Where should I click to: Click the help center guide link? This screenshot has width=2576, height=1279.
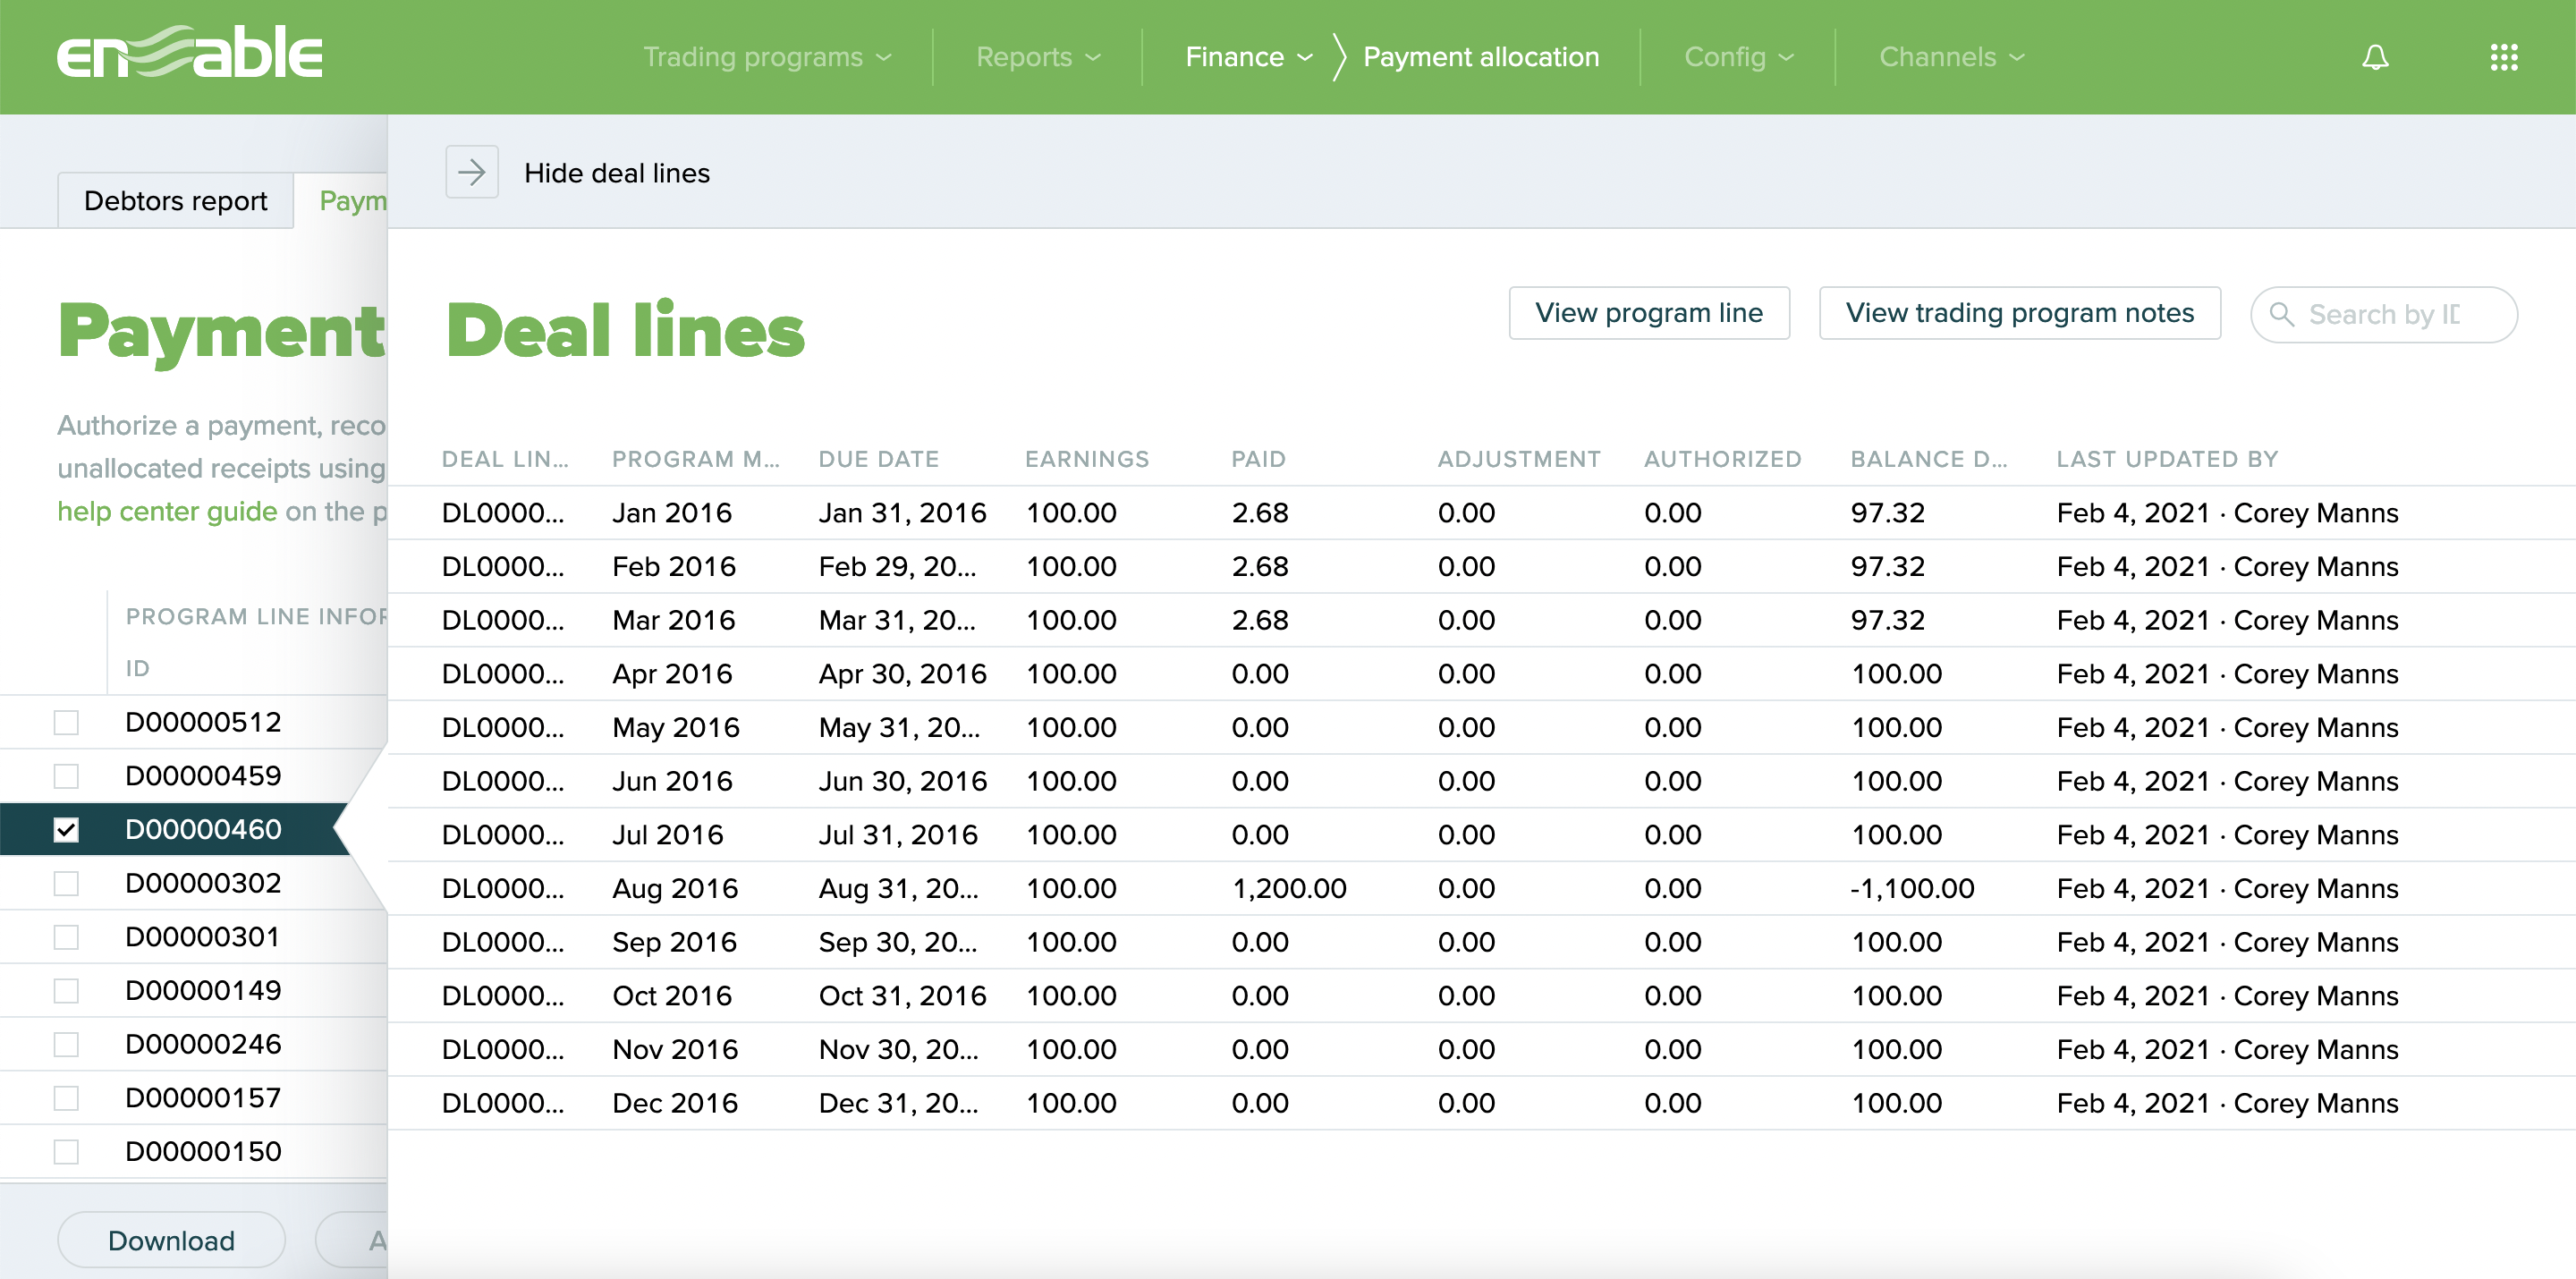pos(166,510)
